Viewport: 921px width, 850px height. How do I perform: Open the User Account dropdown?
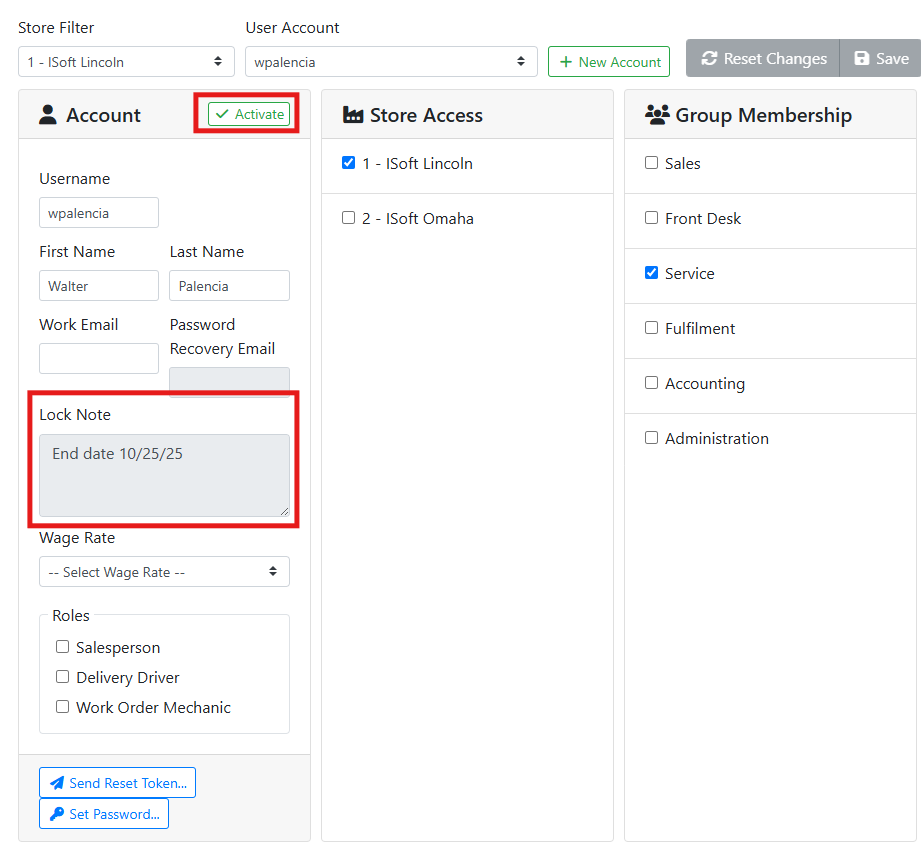pyautogui.click(x=391, y=62)
